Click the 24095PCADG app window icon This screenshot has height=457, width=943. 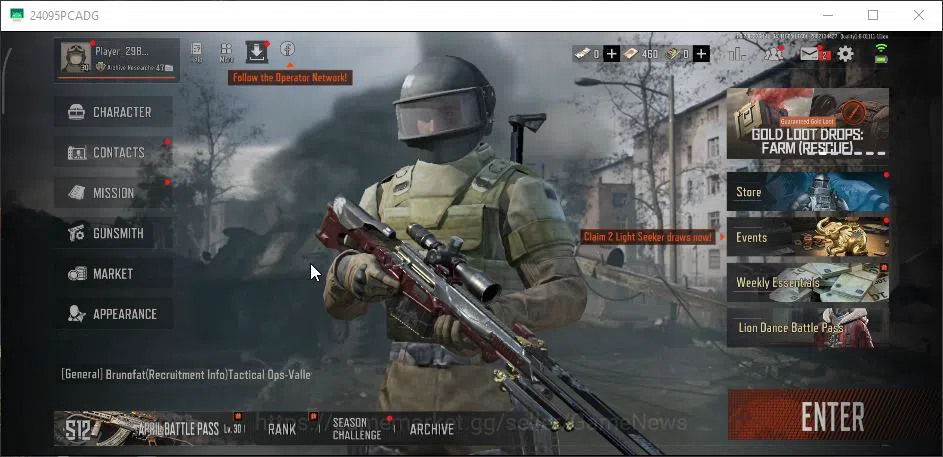coord(17,16)
